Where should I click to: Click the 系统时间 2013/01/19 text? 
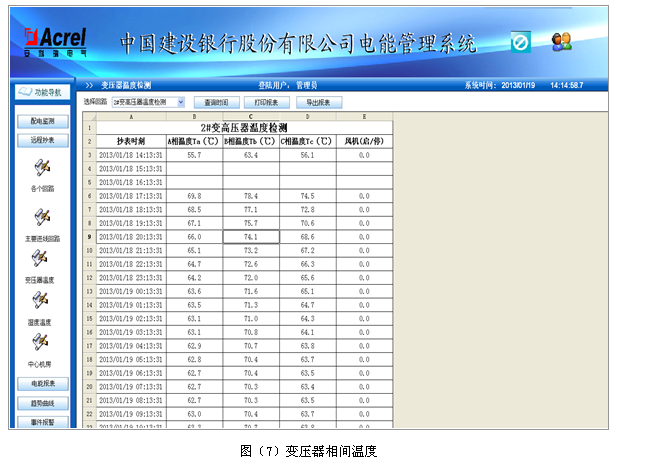(x=500, y=85)
